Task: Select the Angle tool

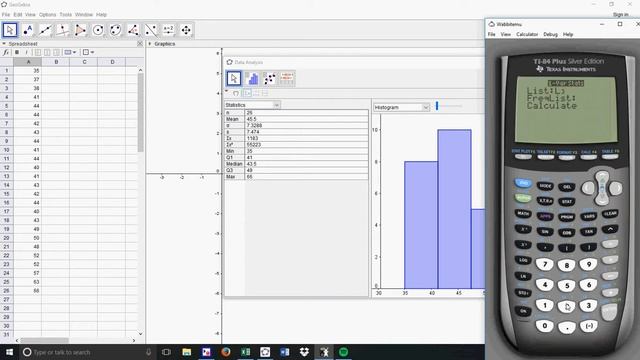Action: pyautogui.click(x=133, y=30)
